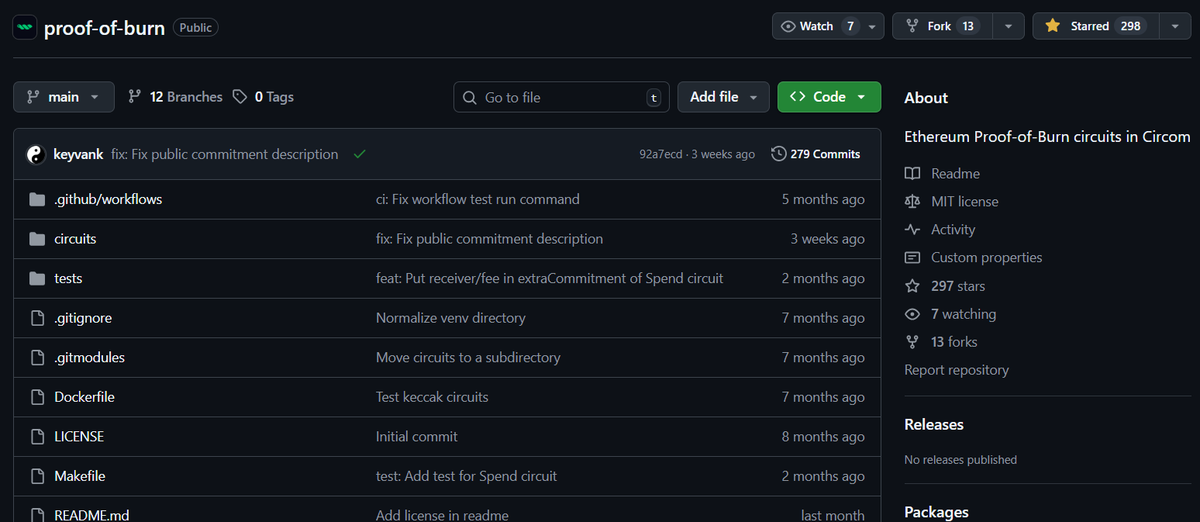
Task: Open the Readme link in About
Action: 955,173
